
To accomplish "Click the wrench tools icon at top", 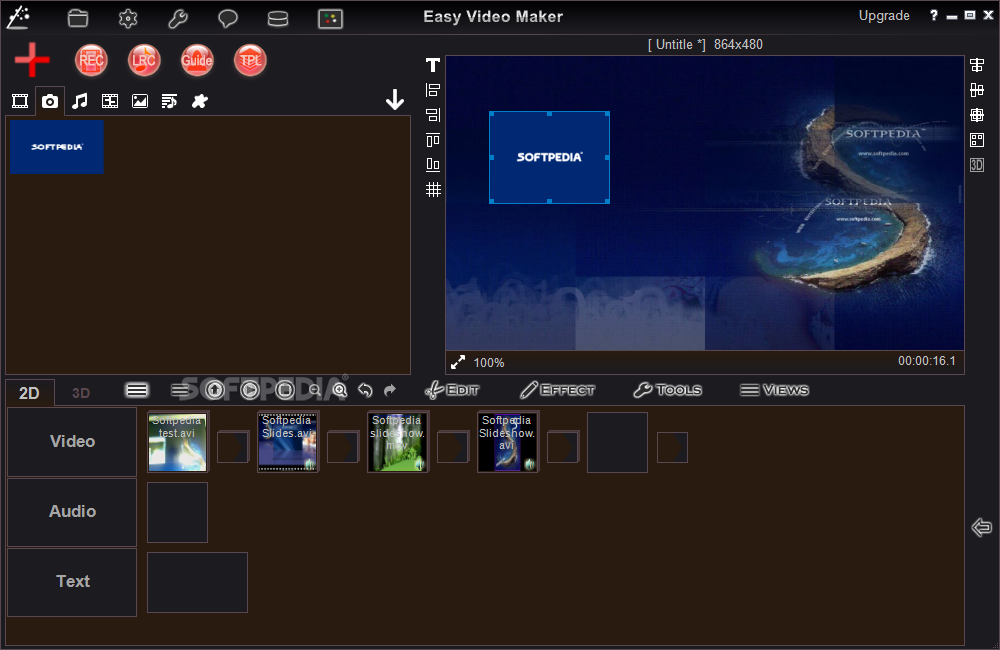I will pos(178,18).
